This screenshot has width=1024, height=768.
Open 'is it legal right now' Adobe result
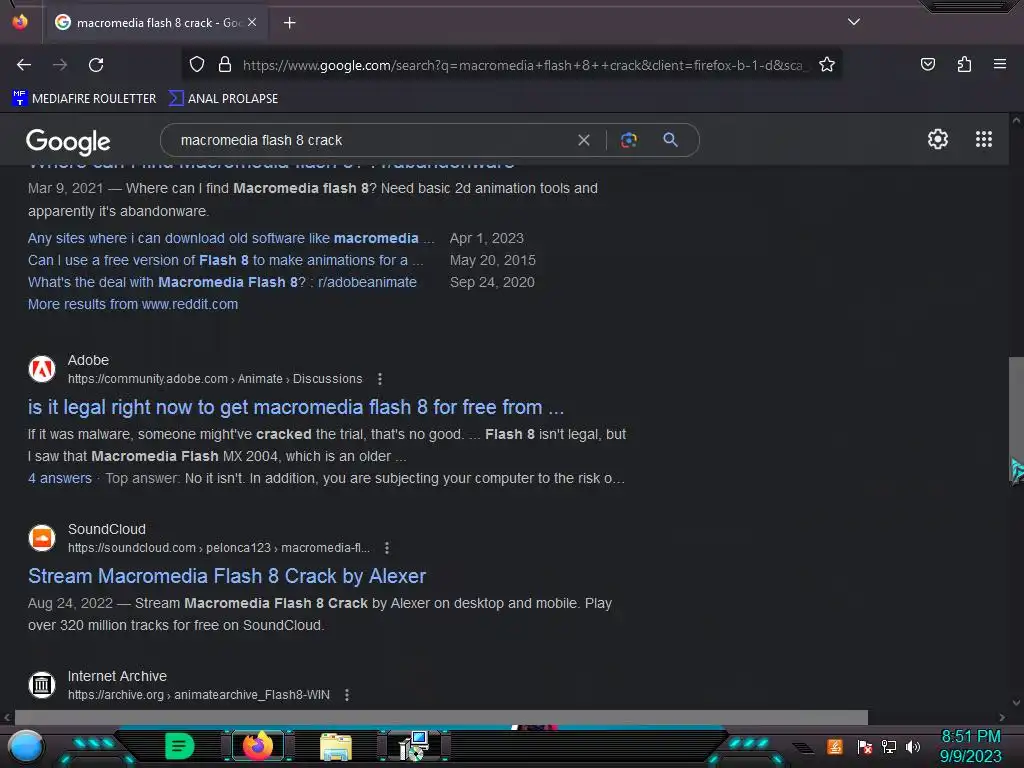click(296, 408)
